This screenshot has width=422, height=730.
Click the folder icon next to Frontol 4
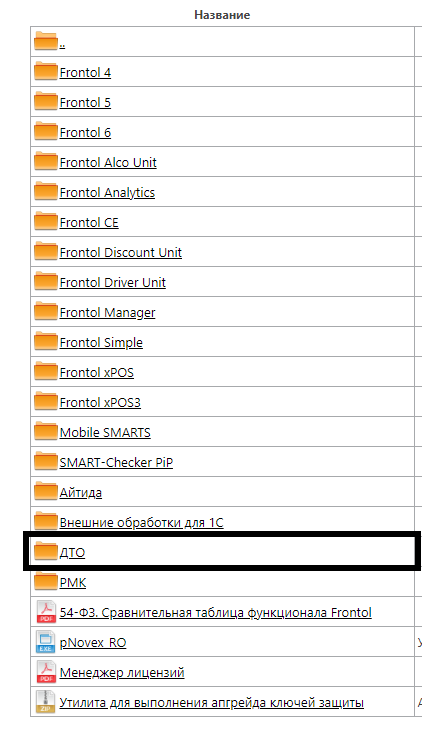tap(45, 71)
